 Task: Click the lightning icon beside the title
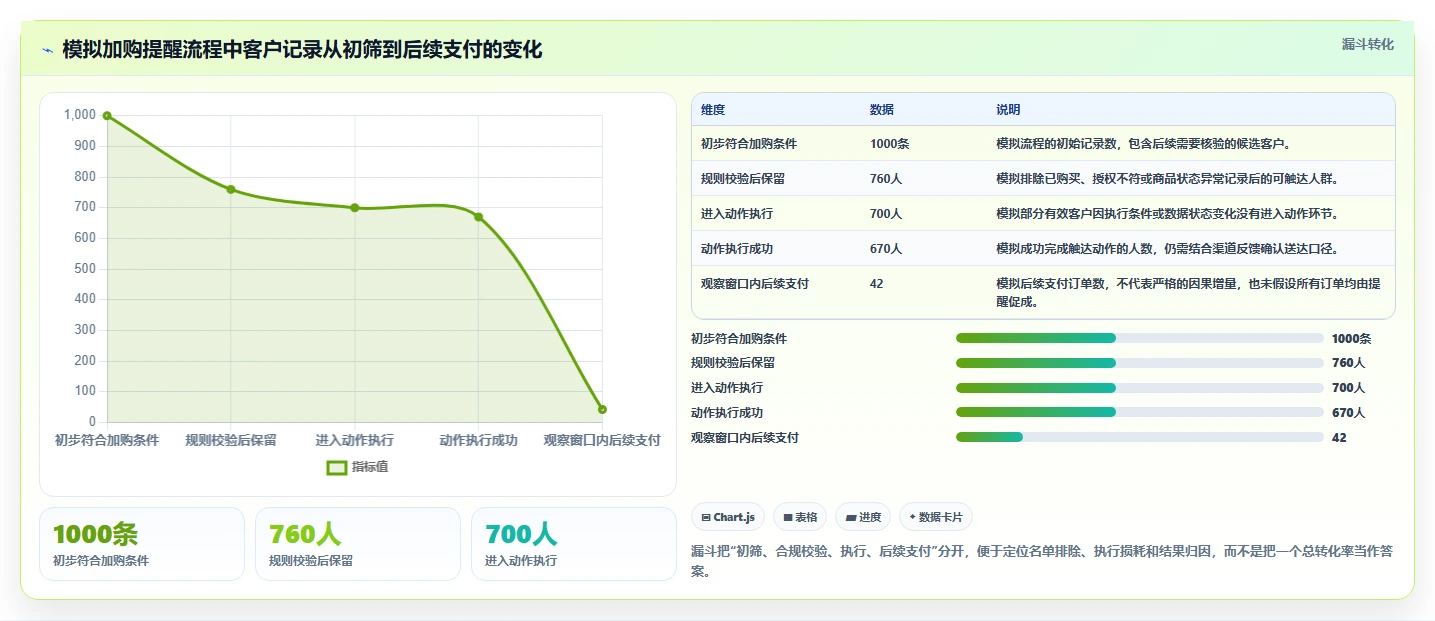[48, 50]
